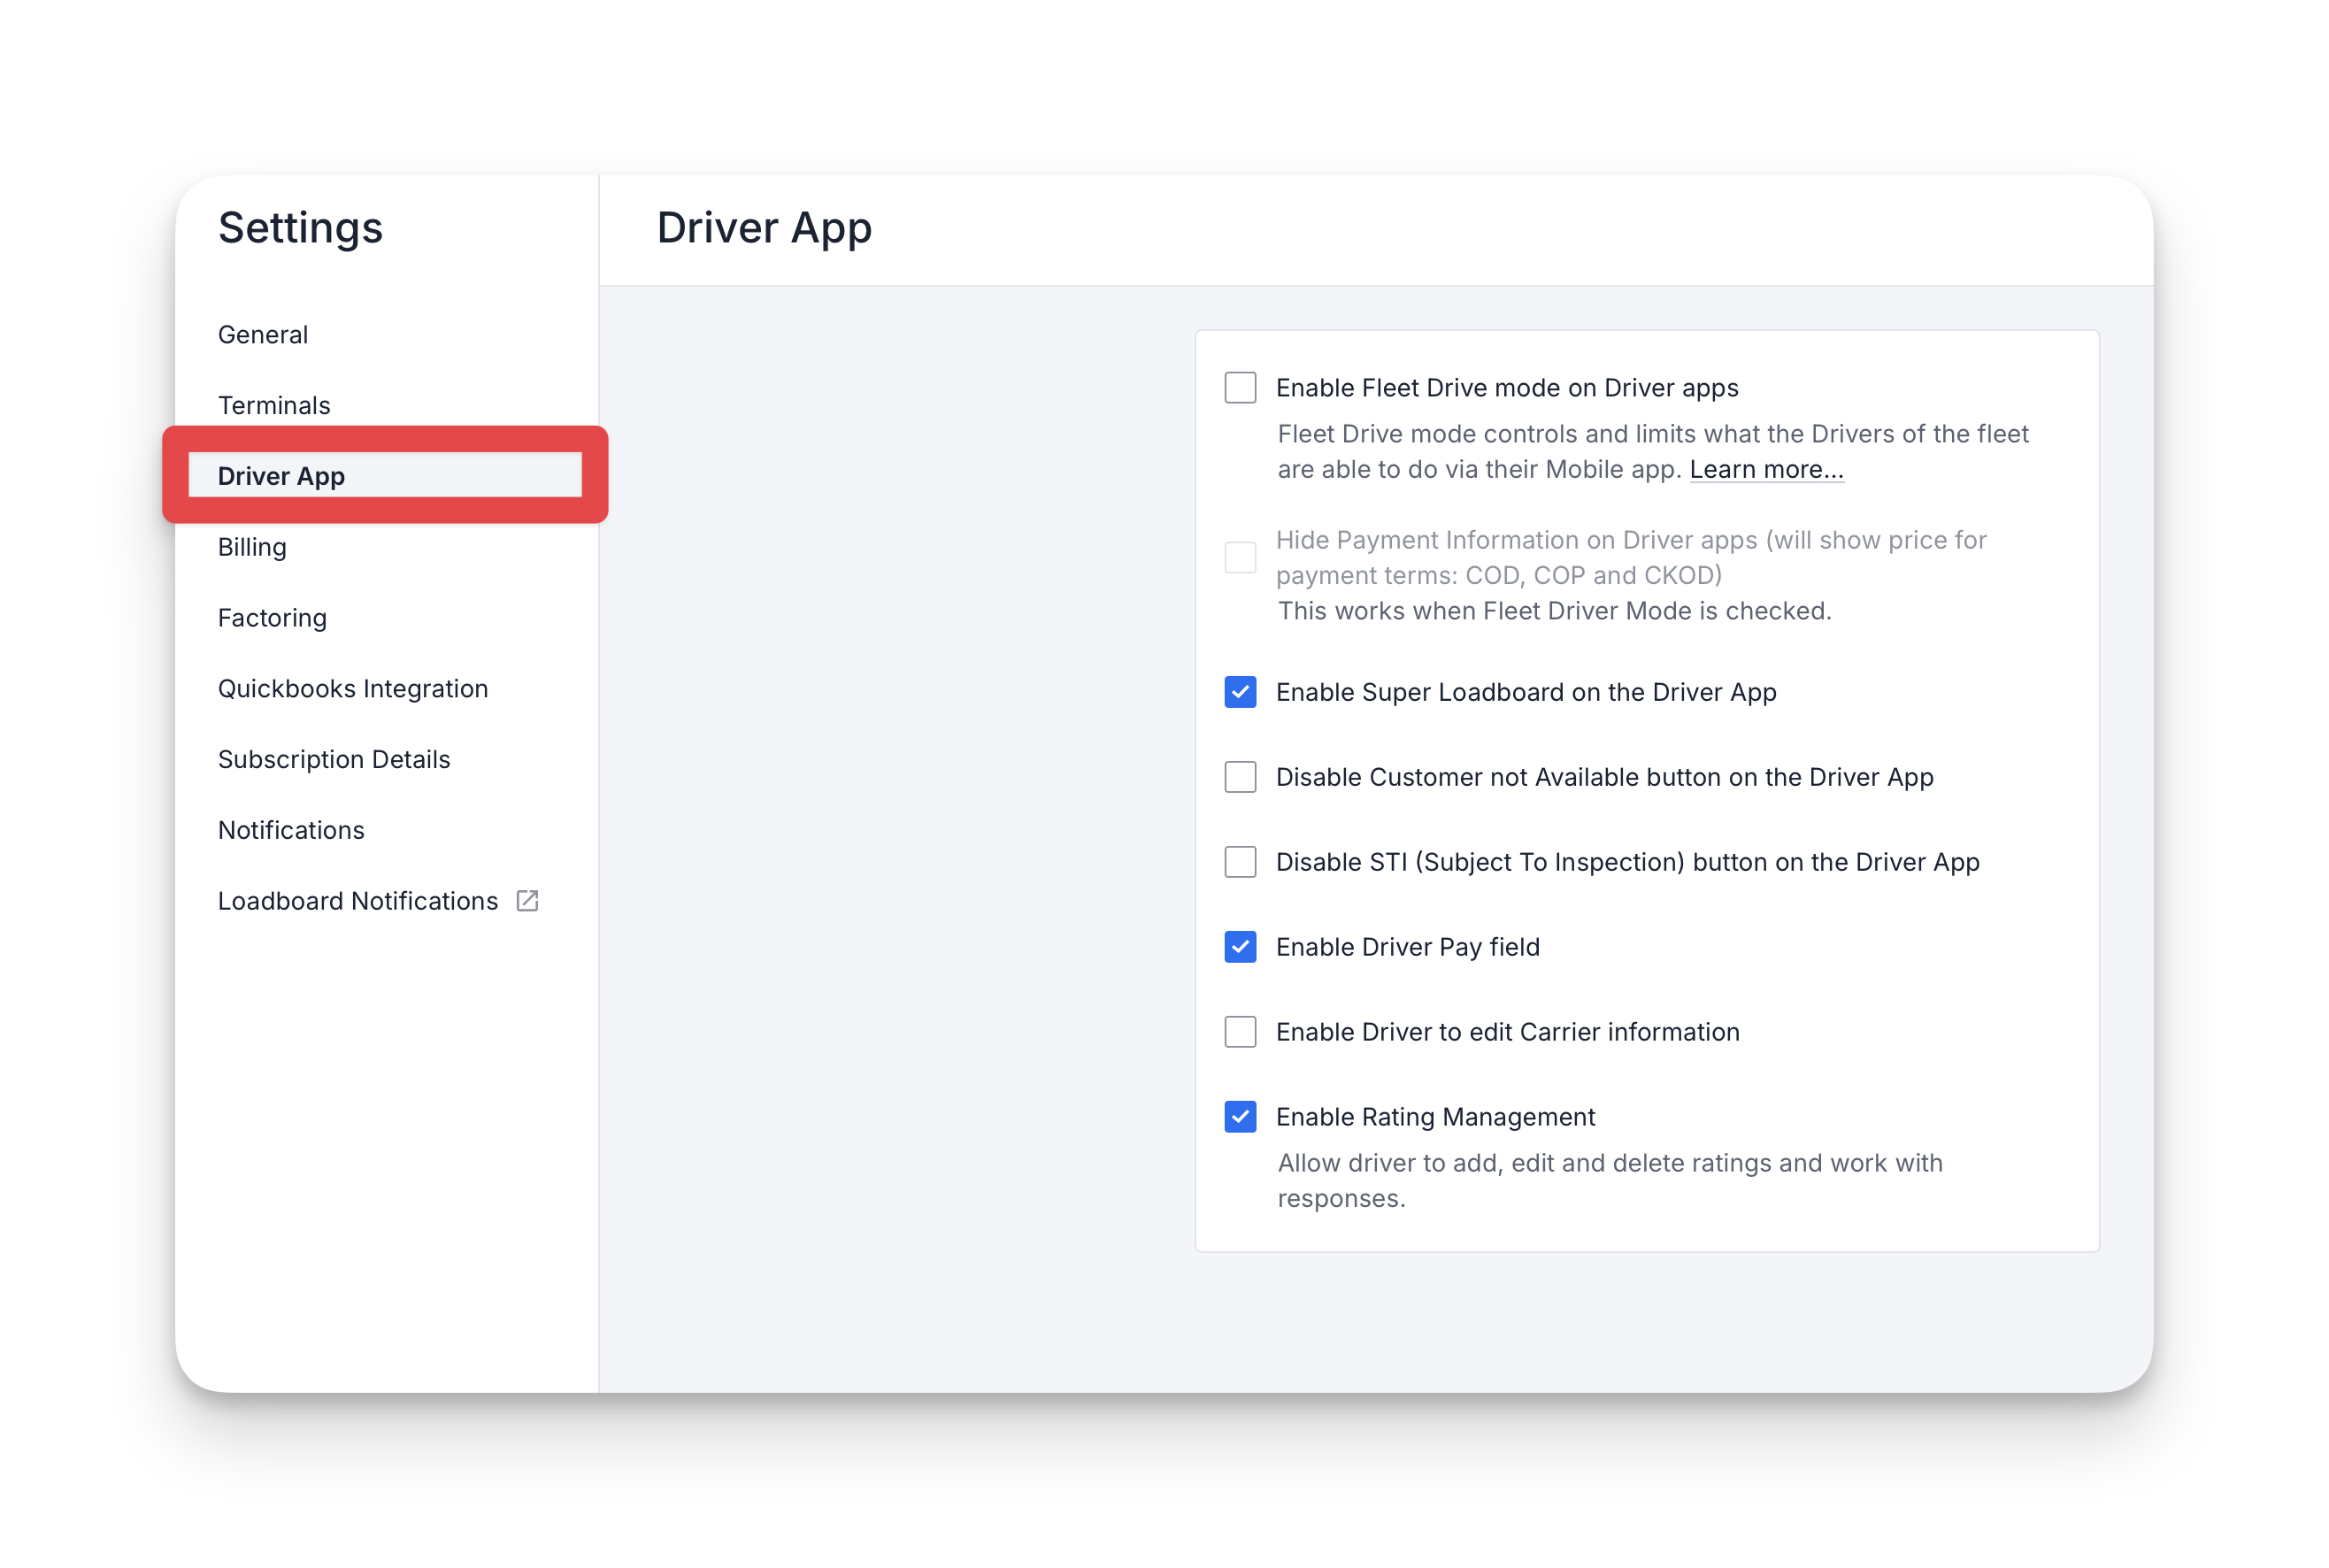Click the external link icon beside Loadboard Notifications
Viewport: 2329px width, 1568px height.
(x=527, y=901)
